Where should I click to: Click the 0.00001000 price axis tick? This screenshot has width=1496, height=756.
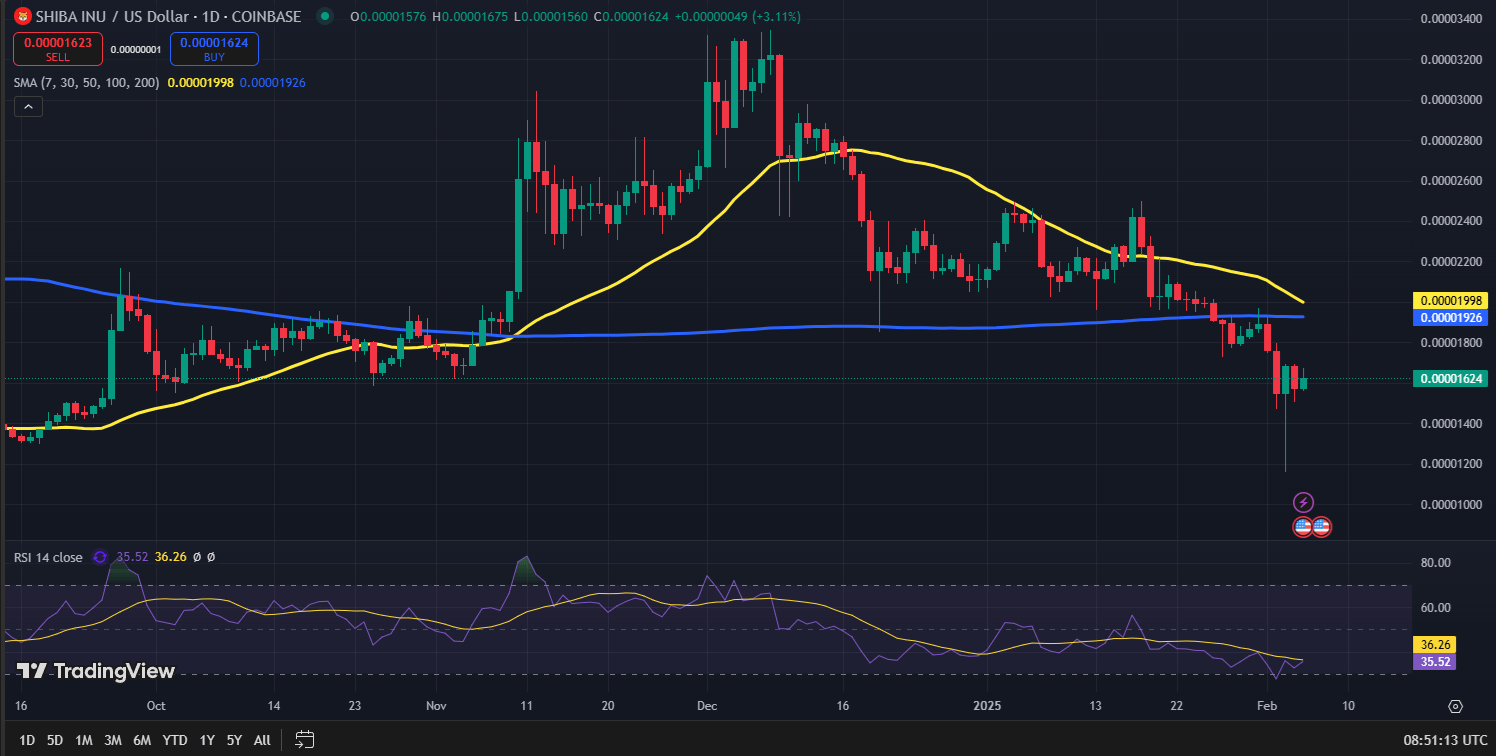(x=1450, y=504)
